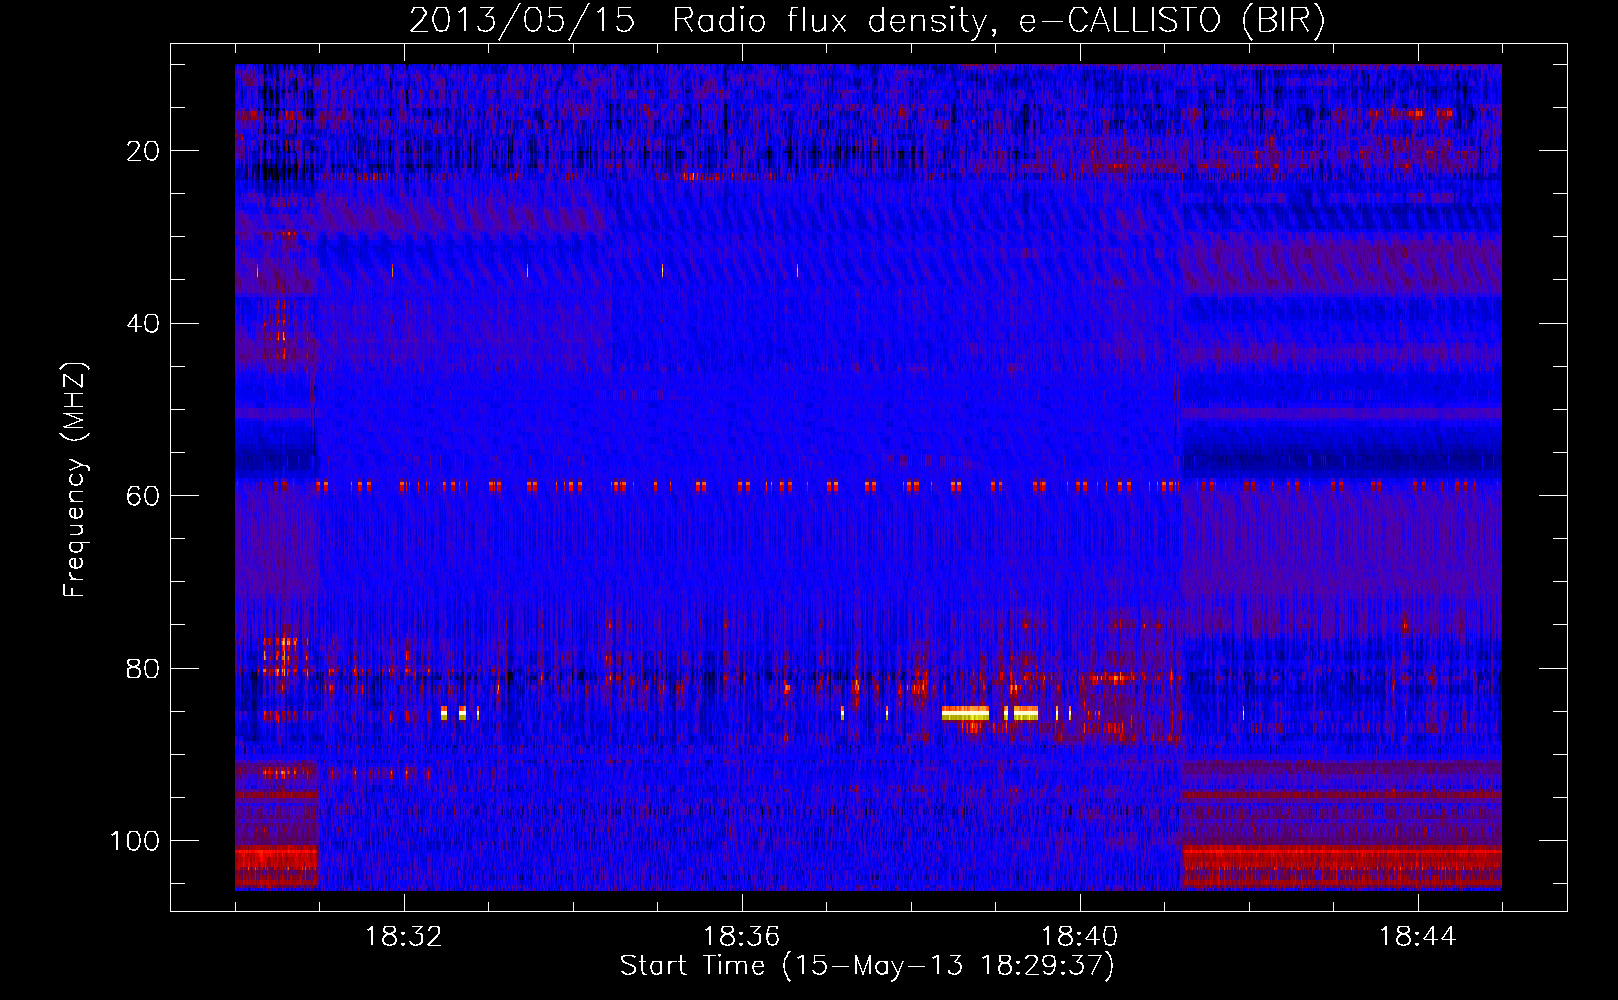
Task: Click the 80 frequency tick label
Action: point(143,669)
